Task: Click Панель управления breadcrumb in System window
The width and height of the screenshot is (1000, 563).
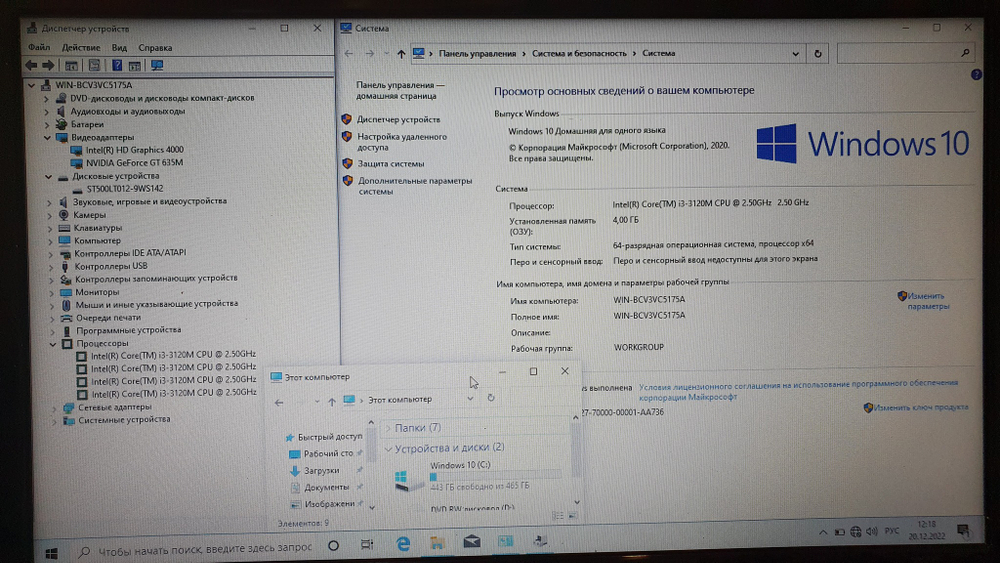Action: point(477,54)
